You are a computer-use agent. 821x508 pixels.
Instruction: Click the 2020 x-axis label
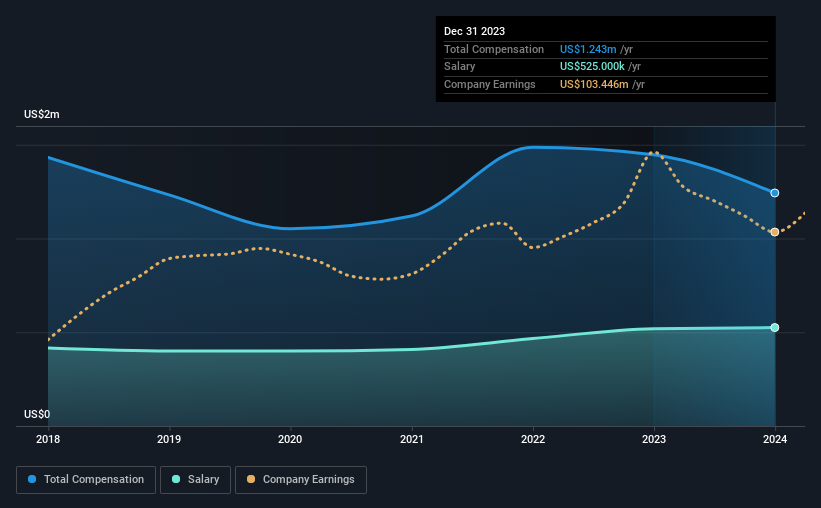[290, 439]
